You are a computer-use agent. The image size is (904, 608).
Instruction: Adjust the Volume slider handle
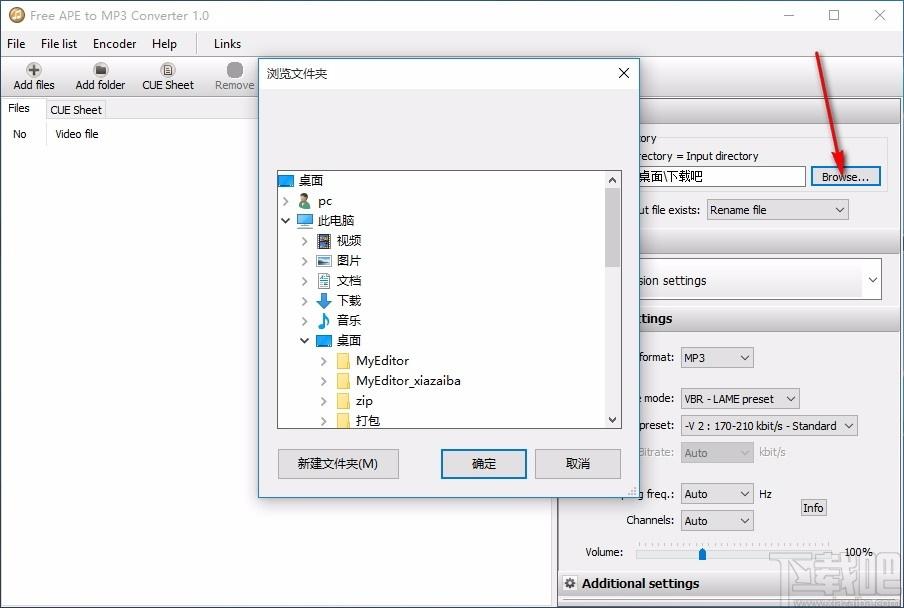(702, 554)
